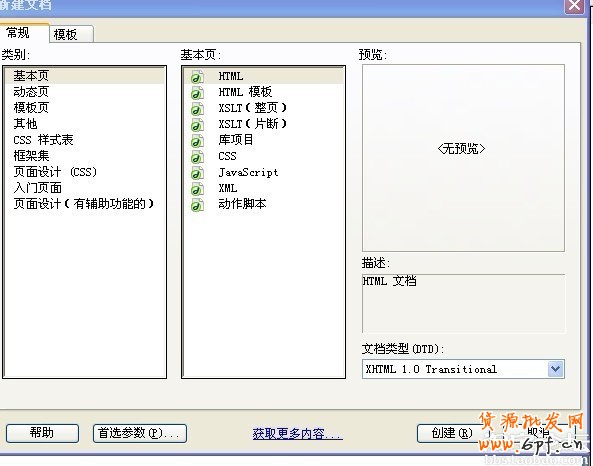Screen dimensions: 593x466
Task: Click the 库项目 file icon
Action: coord(197,141)
